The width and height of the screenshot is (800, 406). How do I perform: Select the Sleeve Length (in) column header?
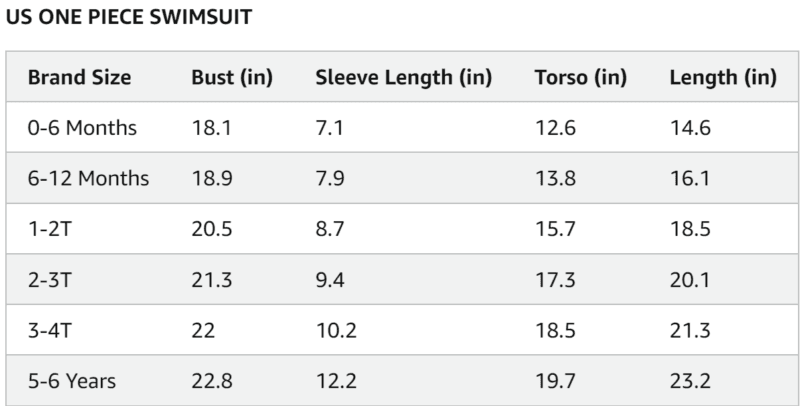[x=403, y=77]
